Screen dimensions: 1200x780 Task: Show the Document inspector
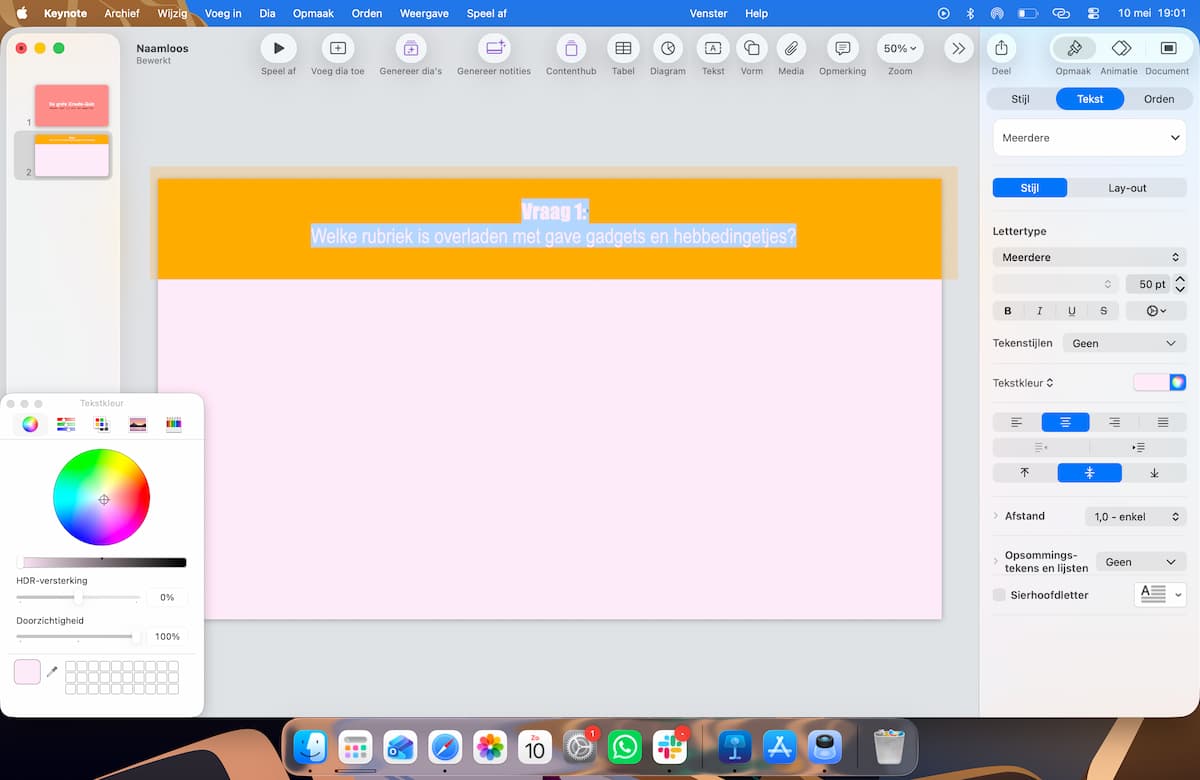pyautogui.click(x=1168, y=48)
